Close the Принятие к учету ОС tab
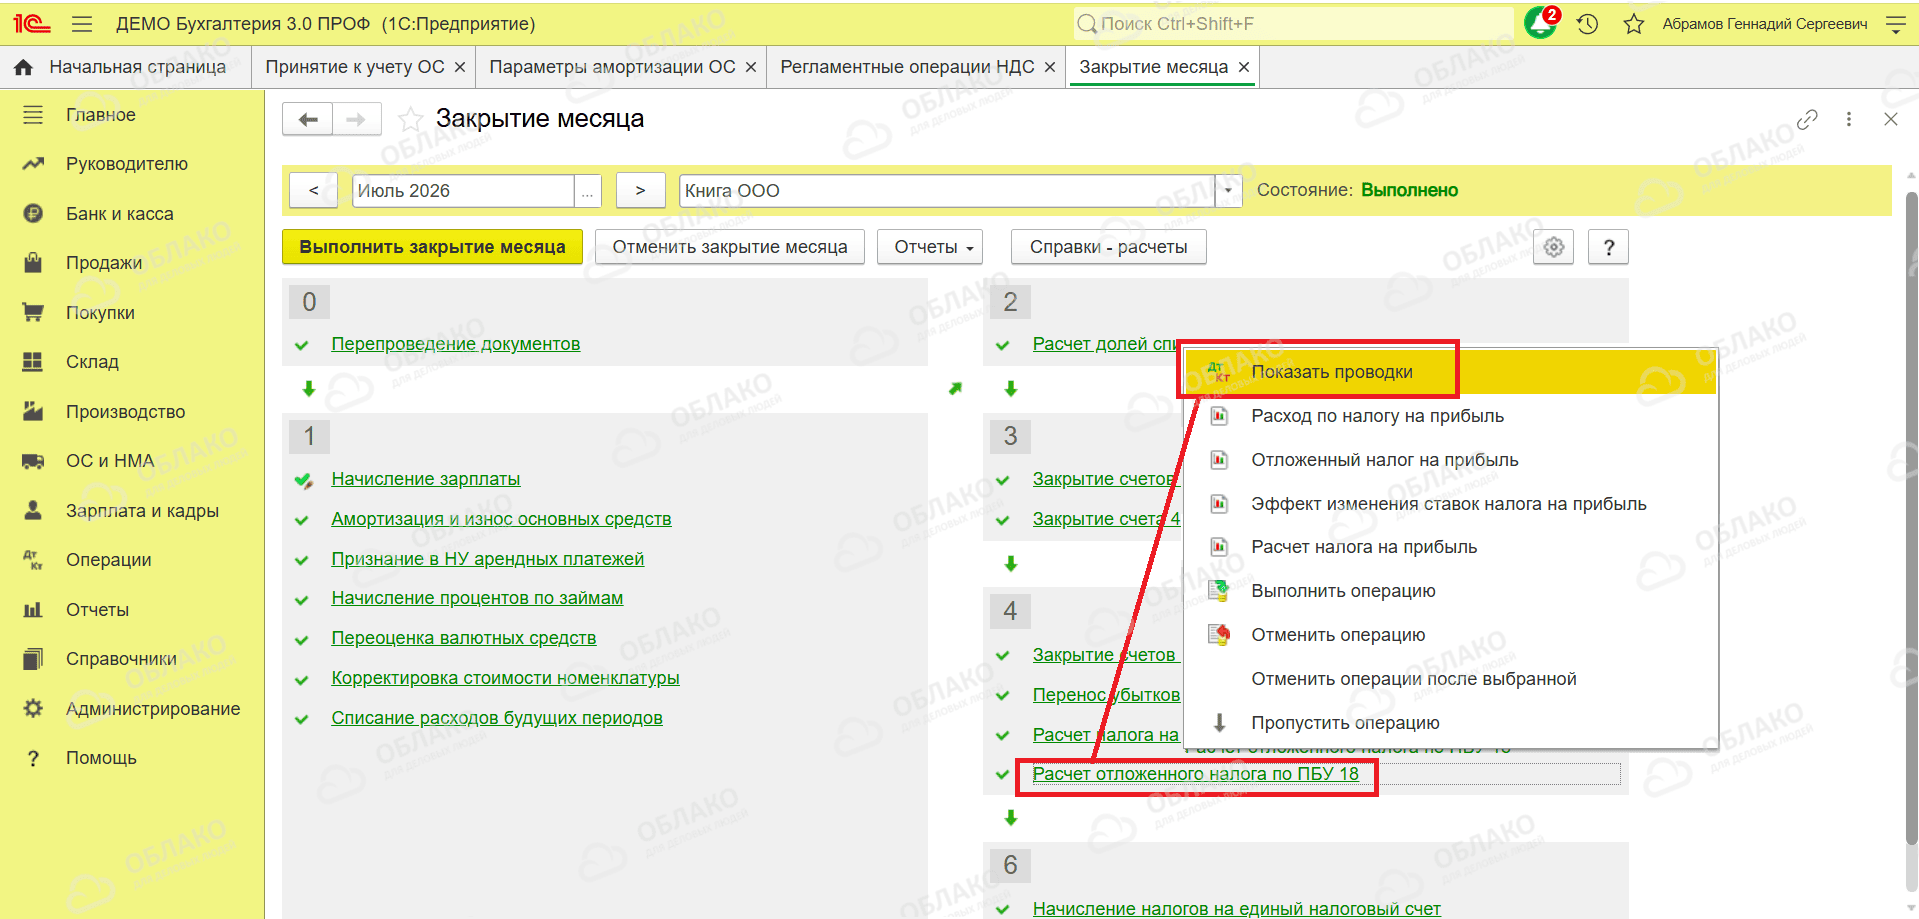This screenshot has width=1919, height=919. [x=460, y=67]
